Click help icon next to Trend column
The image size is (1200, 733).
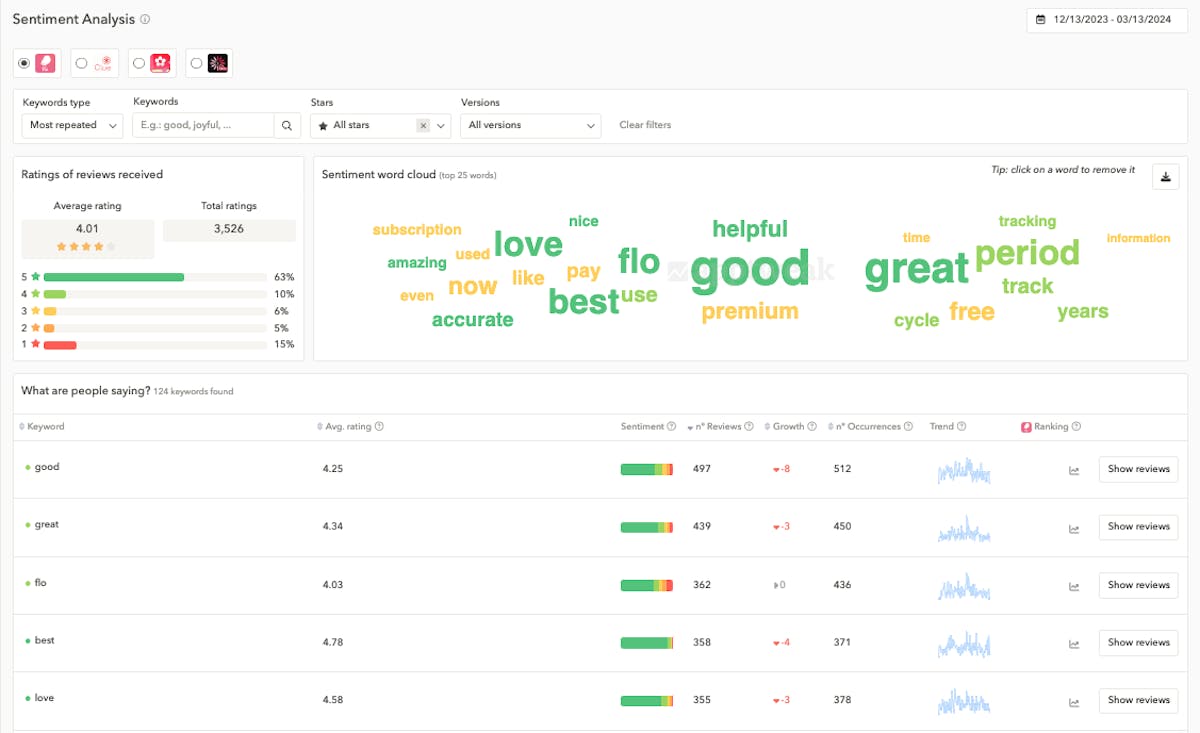(x=961, y=427)
